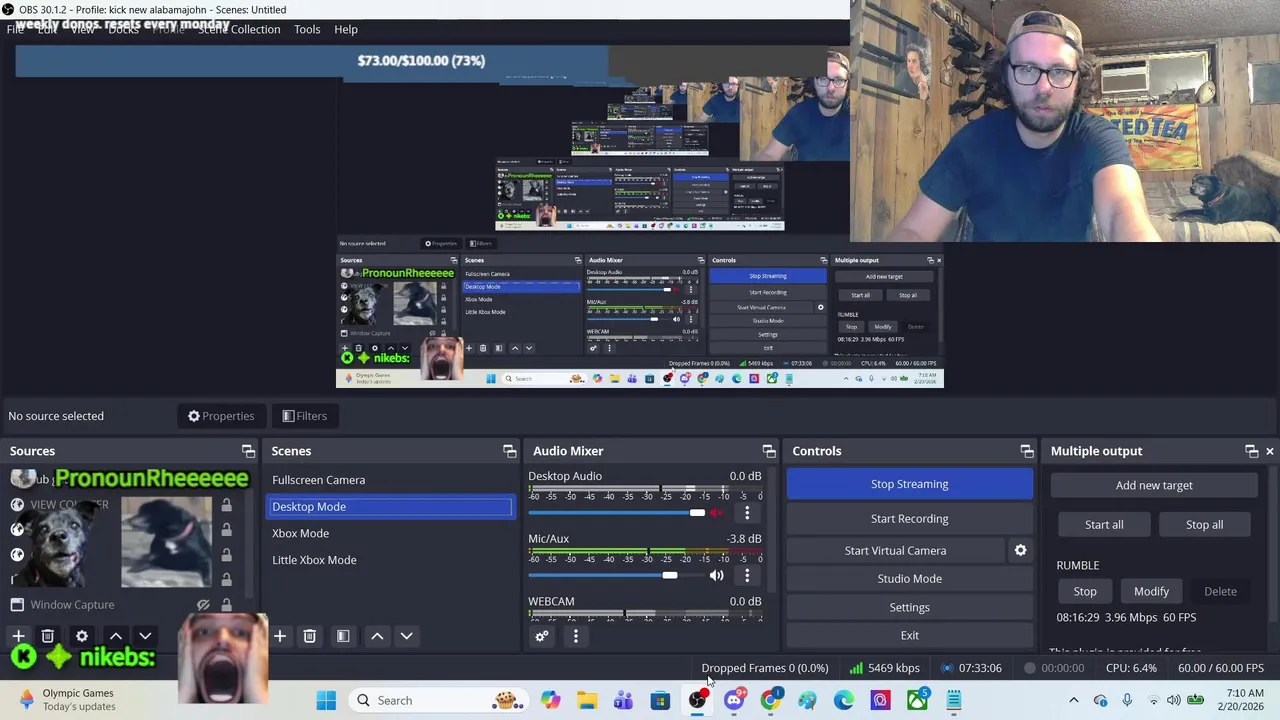Image resolution: width=1280 pixels, height=720 pixels.
Task: Move scene up with Scenes up arrow
Action: point(377,636)
